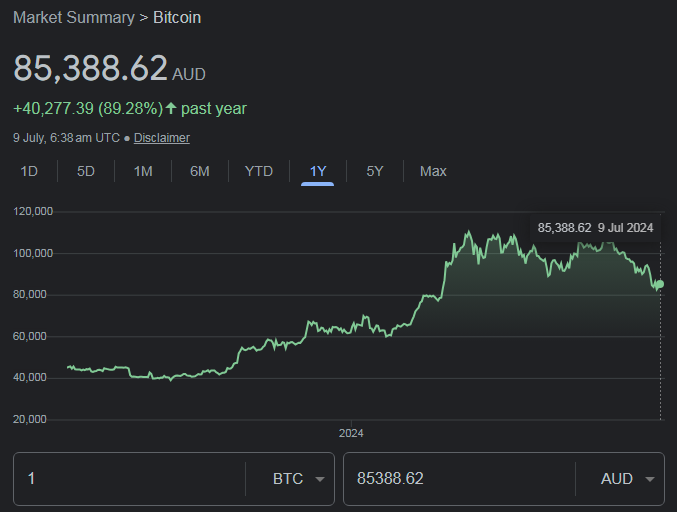This screenshot has width=677, height=512.
Task: Open the AUD currency dropdown
Action: [x=627, y=479]
